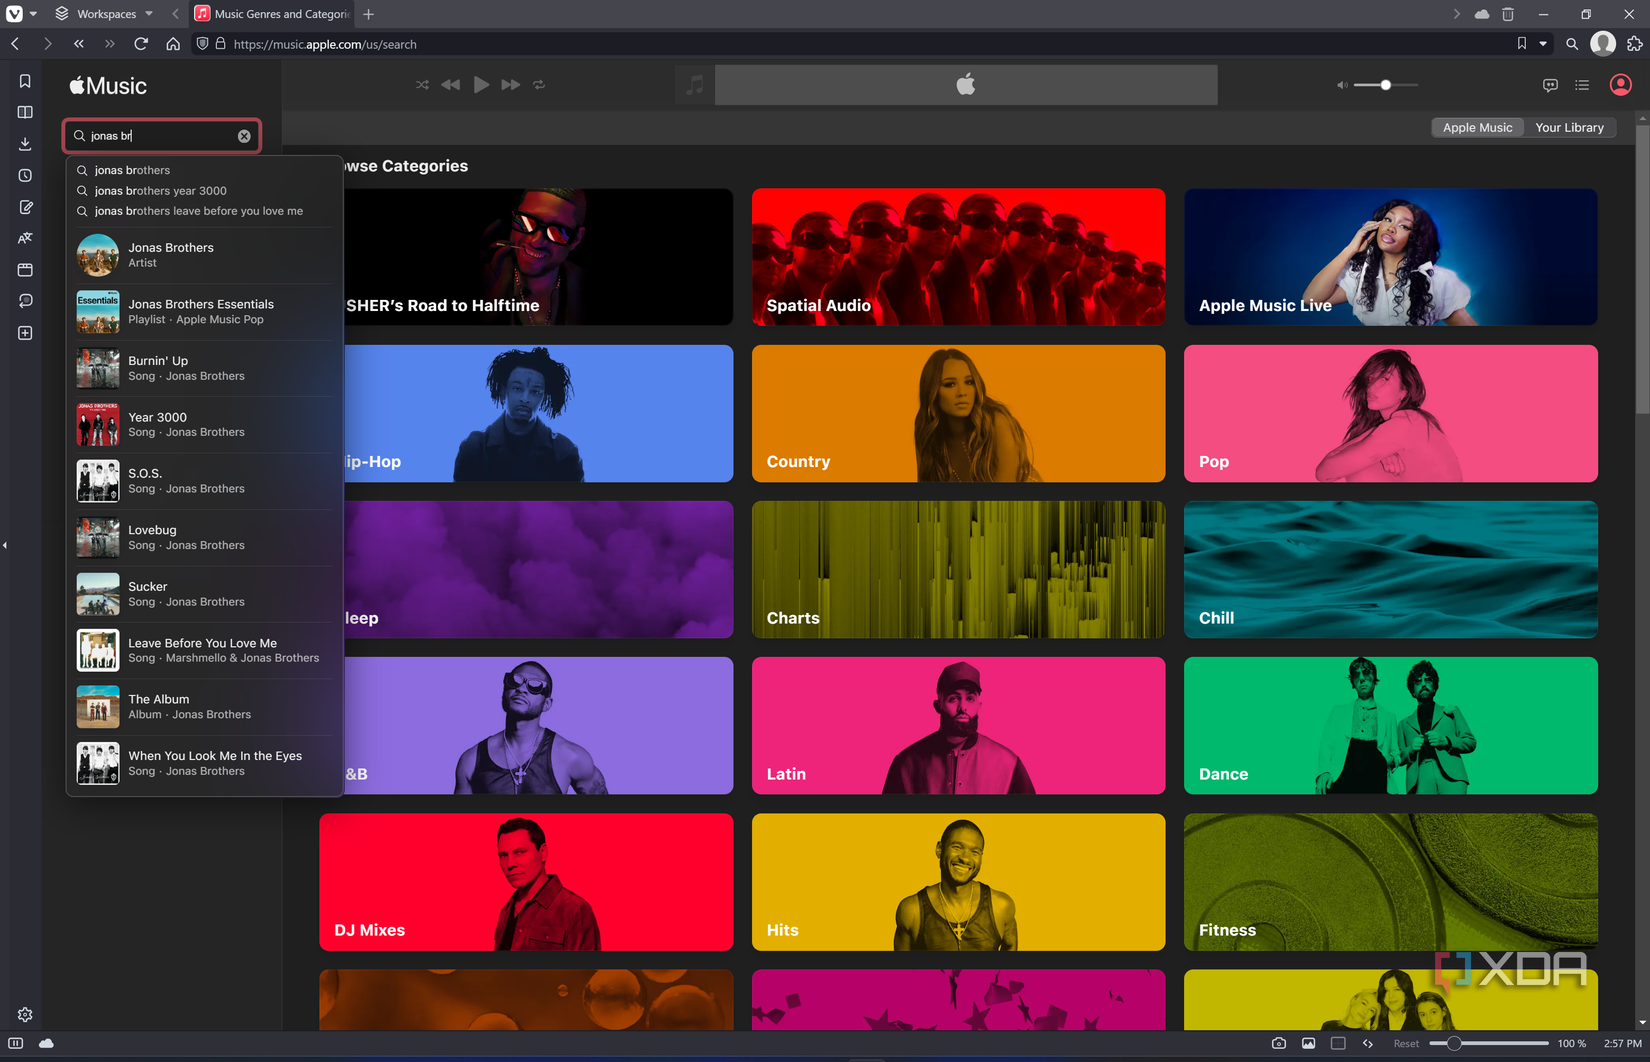1650x1062 pixels.
Task: Open the lyrics panel icon
Action: click(x=1550, y=85)
